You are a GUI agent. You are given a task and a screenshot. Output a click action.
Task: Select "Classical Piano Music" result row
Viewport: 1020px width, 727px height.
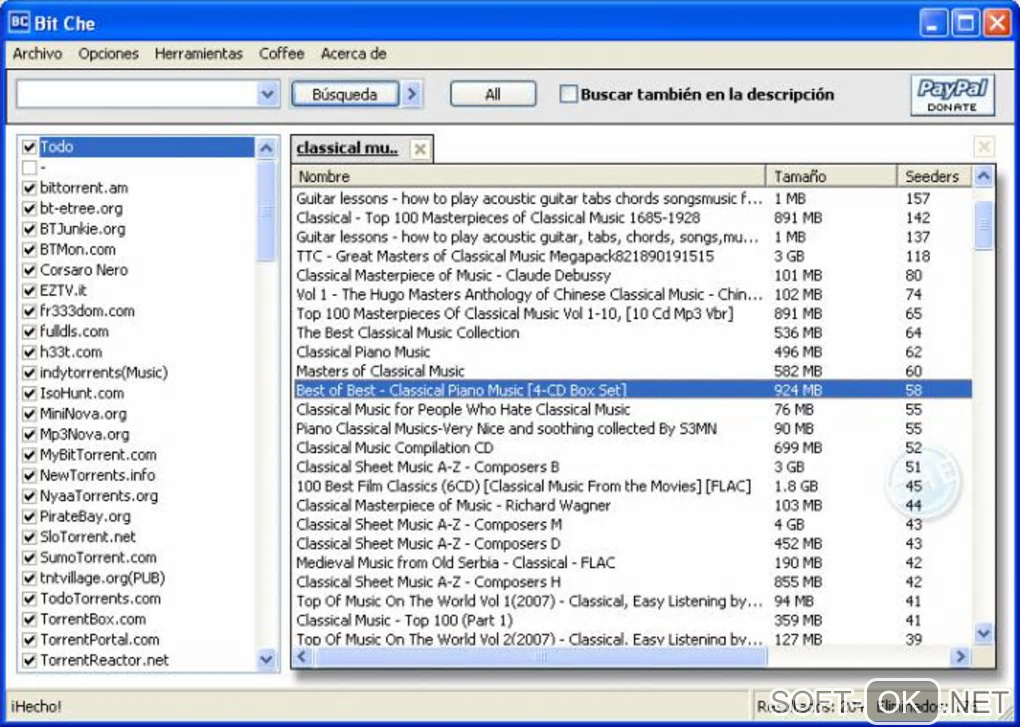632,352
